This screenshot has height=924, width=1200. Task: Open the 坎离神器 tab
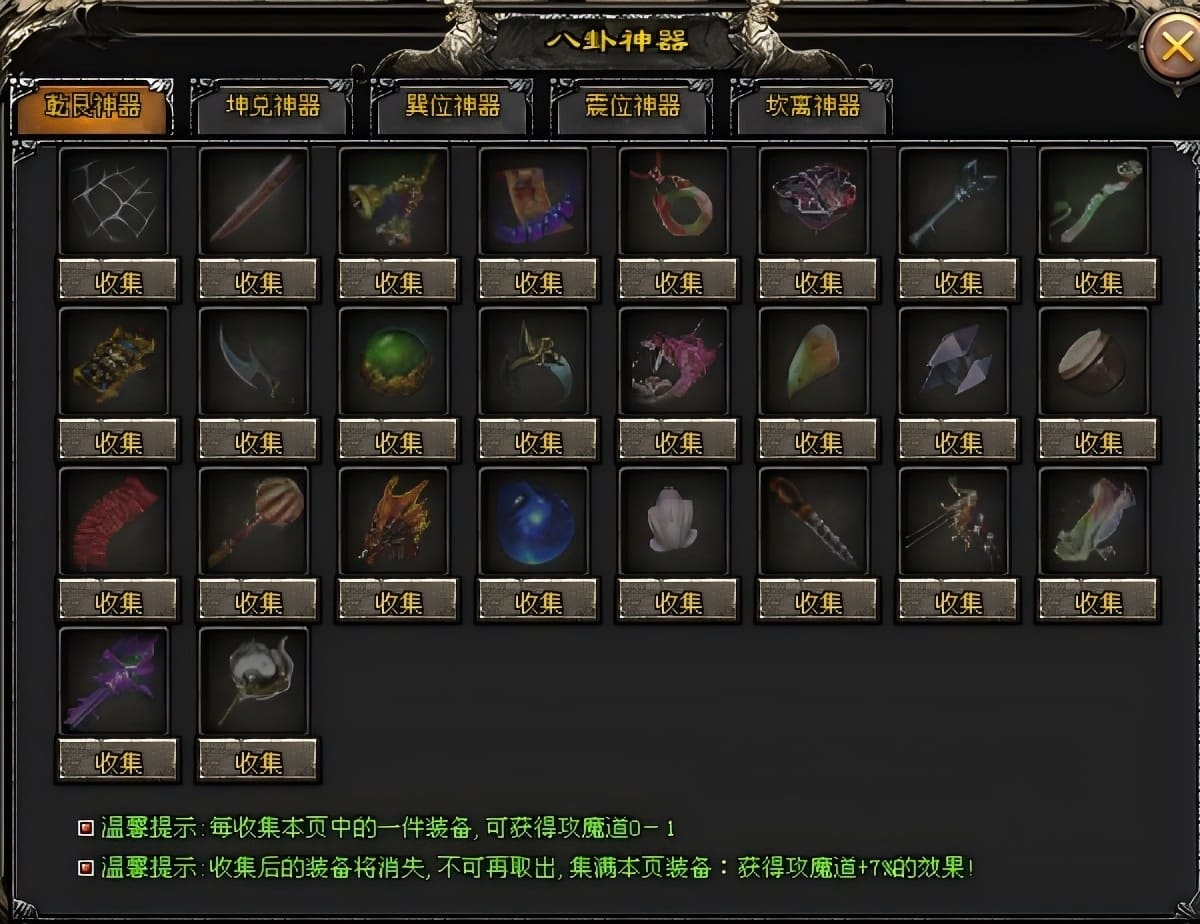[x=812, y=106]
